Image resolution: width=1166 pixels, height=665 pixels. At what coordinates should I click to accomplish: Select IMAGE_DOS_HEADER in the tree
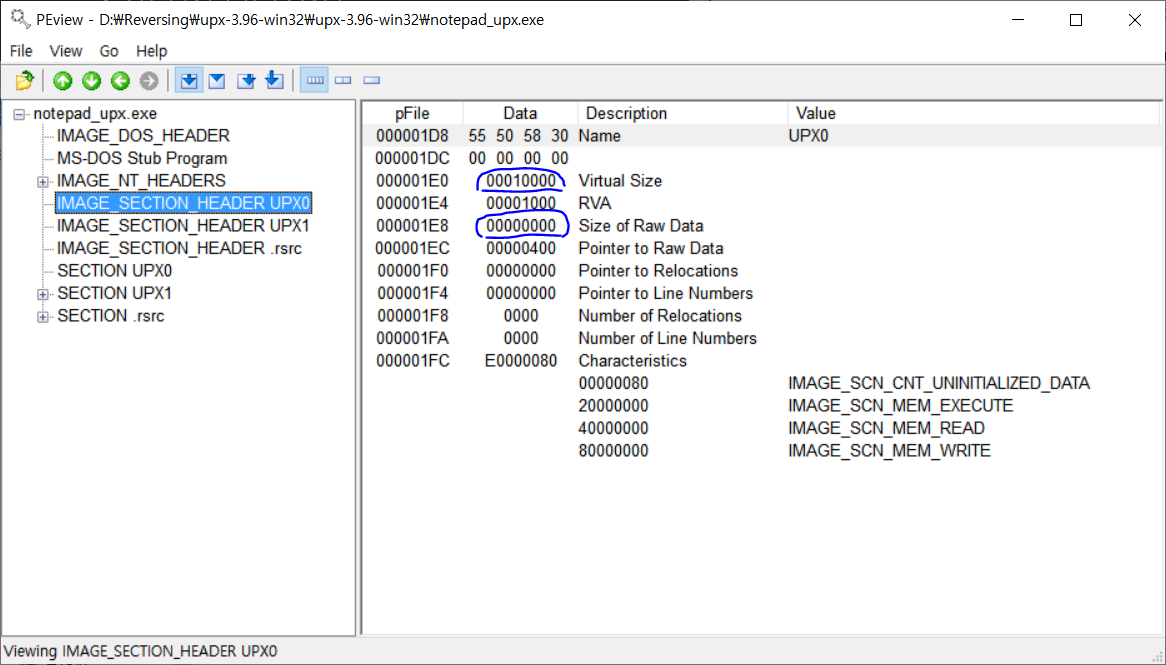tap(143, 135)
